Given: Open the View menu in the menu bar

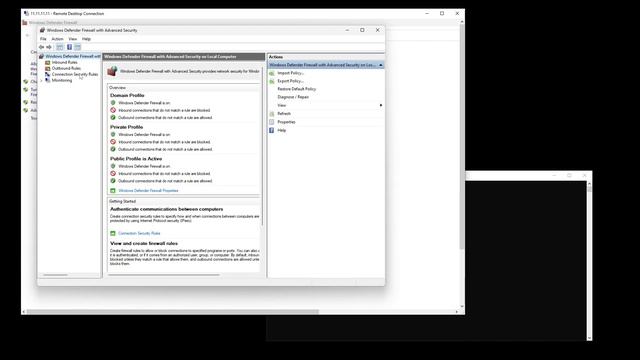Looking at the screenshot, I should (x=73, y=39).
